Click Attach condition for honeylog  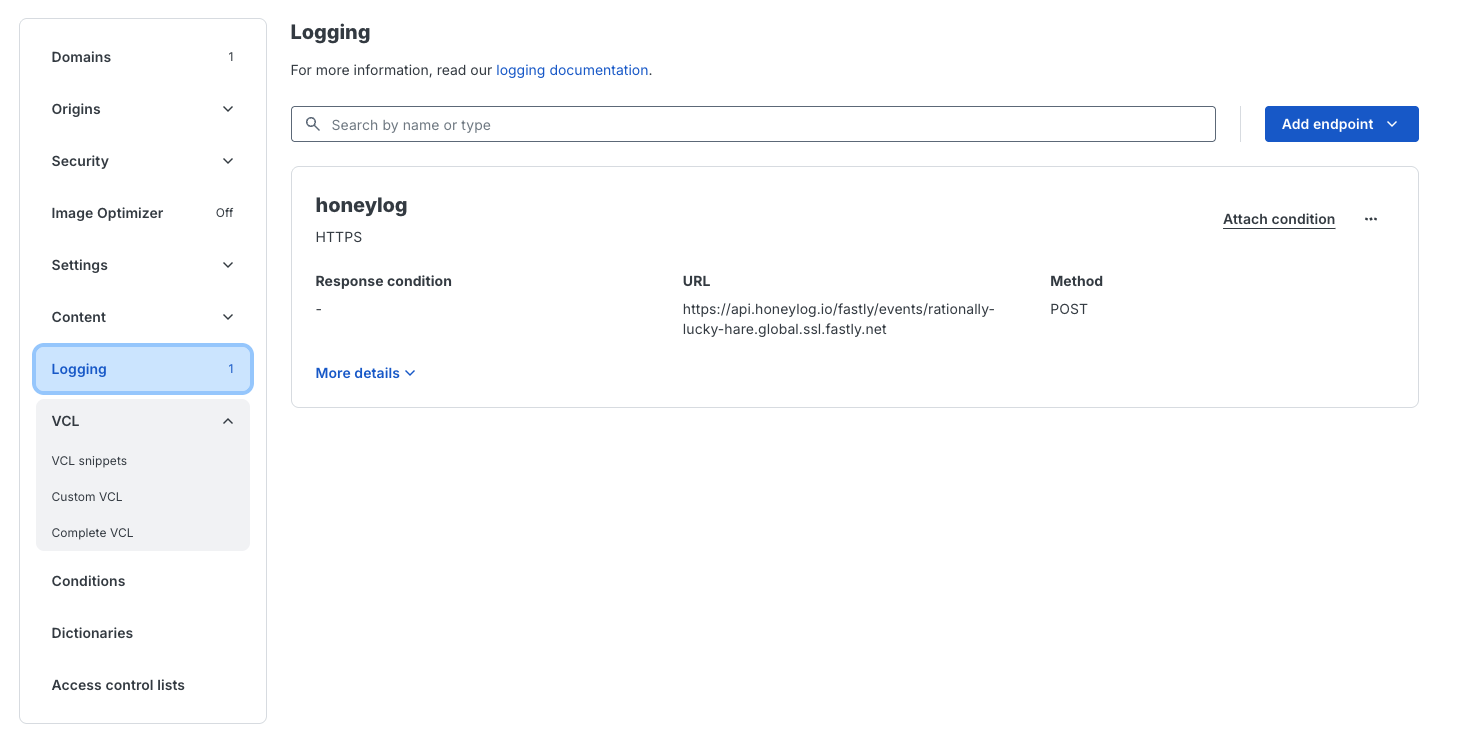tap(1279, 219)
